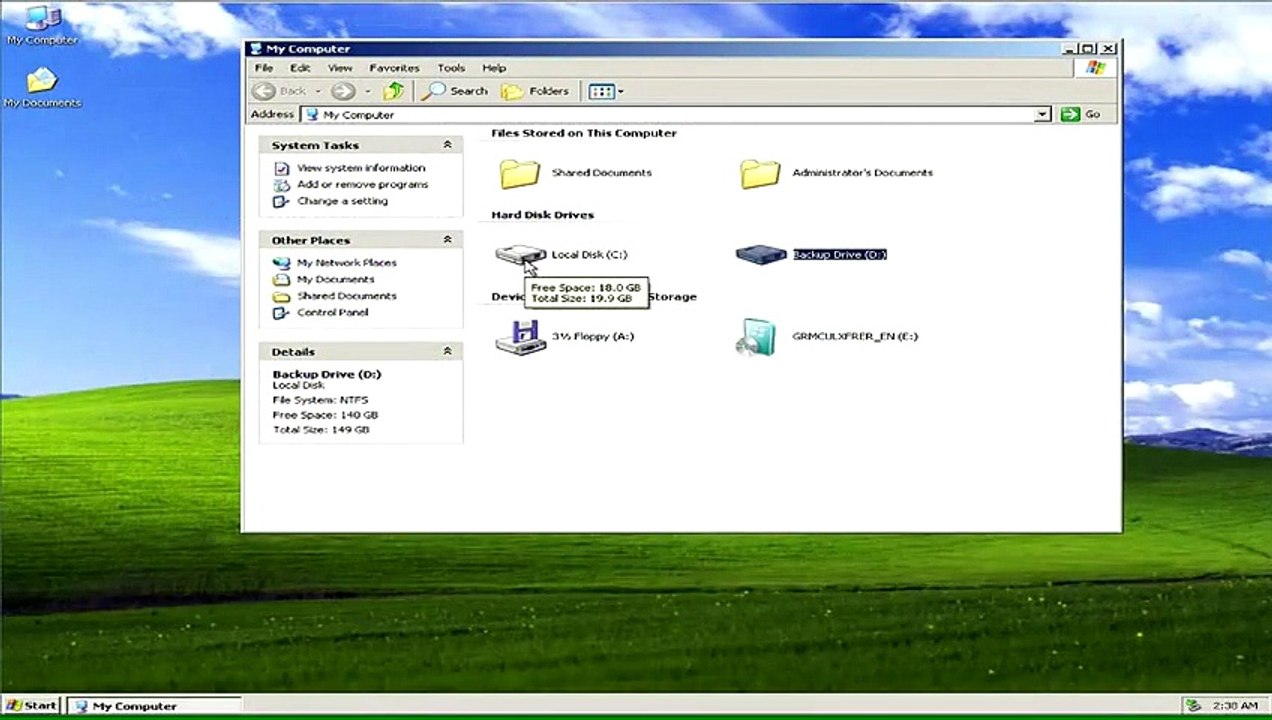Image resolution: width=1272 pixels, height=720 pixels.
Task: Open the Favorites menu
Action: pyautogui.click(x=394, y=68)
